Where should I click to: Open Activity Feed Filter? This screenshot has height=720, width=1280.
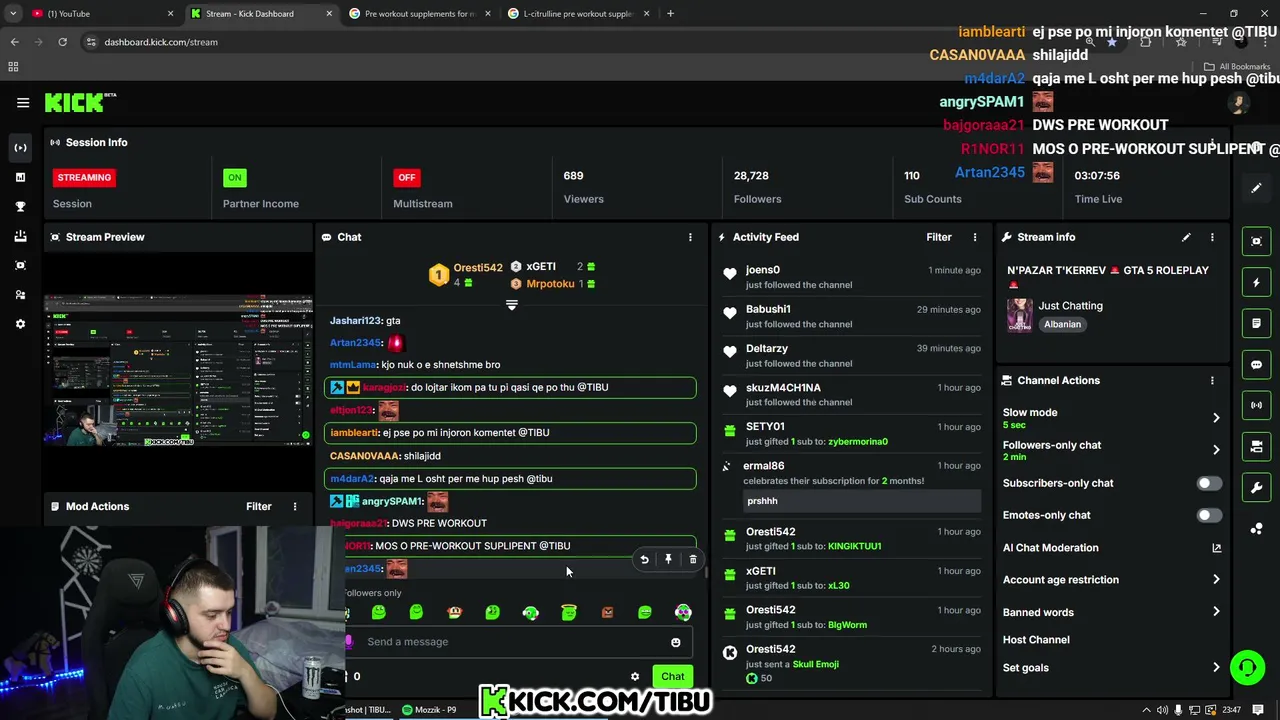(x=938, y=237)
